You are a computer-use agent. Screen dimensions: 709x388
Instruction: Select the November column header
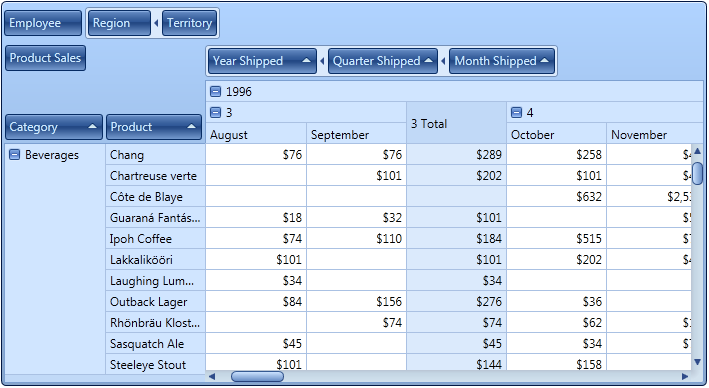[x=655, y=133]
